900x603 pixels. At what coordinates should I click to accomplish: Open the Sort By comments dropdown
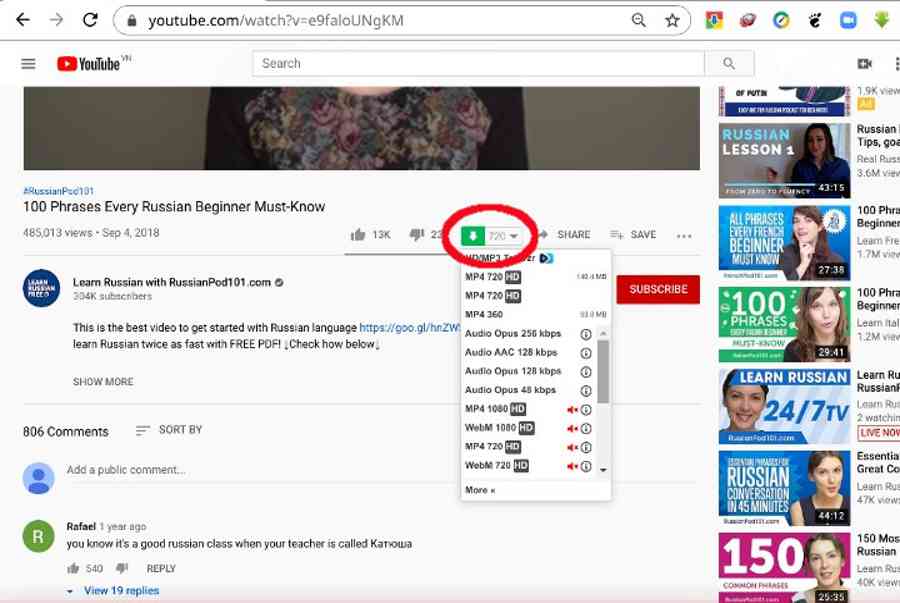(169, 430)
